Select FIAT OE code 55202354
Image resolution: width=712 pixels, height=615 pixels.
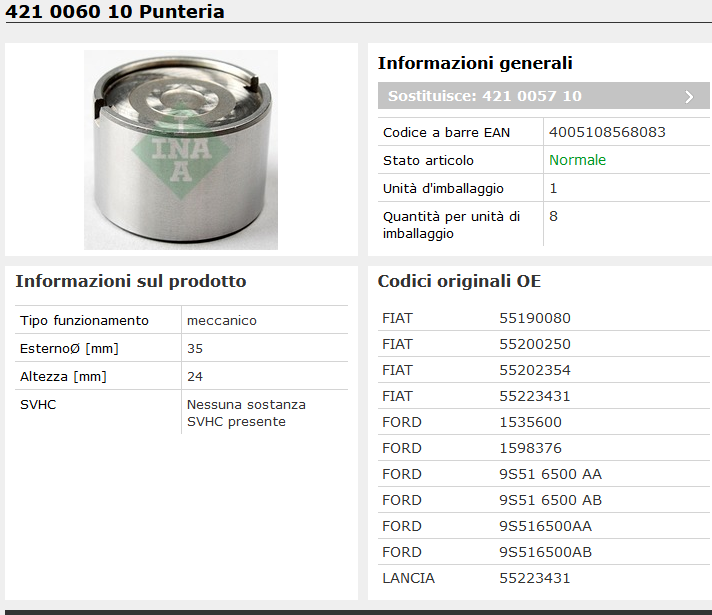pos(535,370)
